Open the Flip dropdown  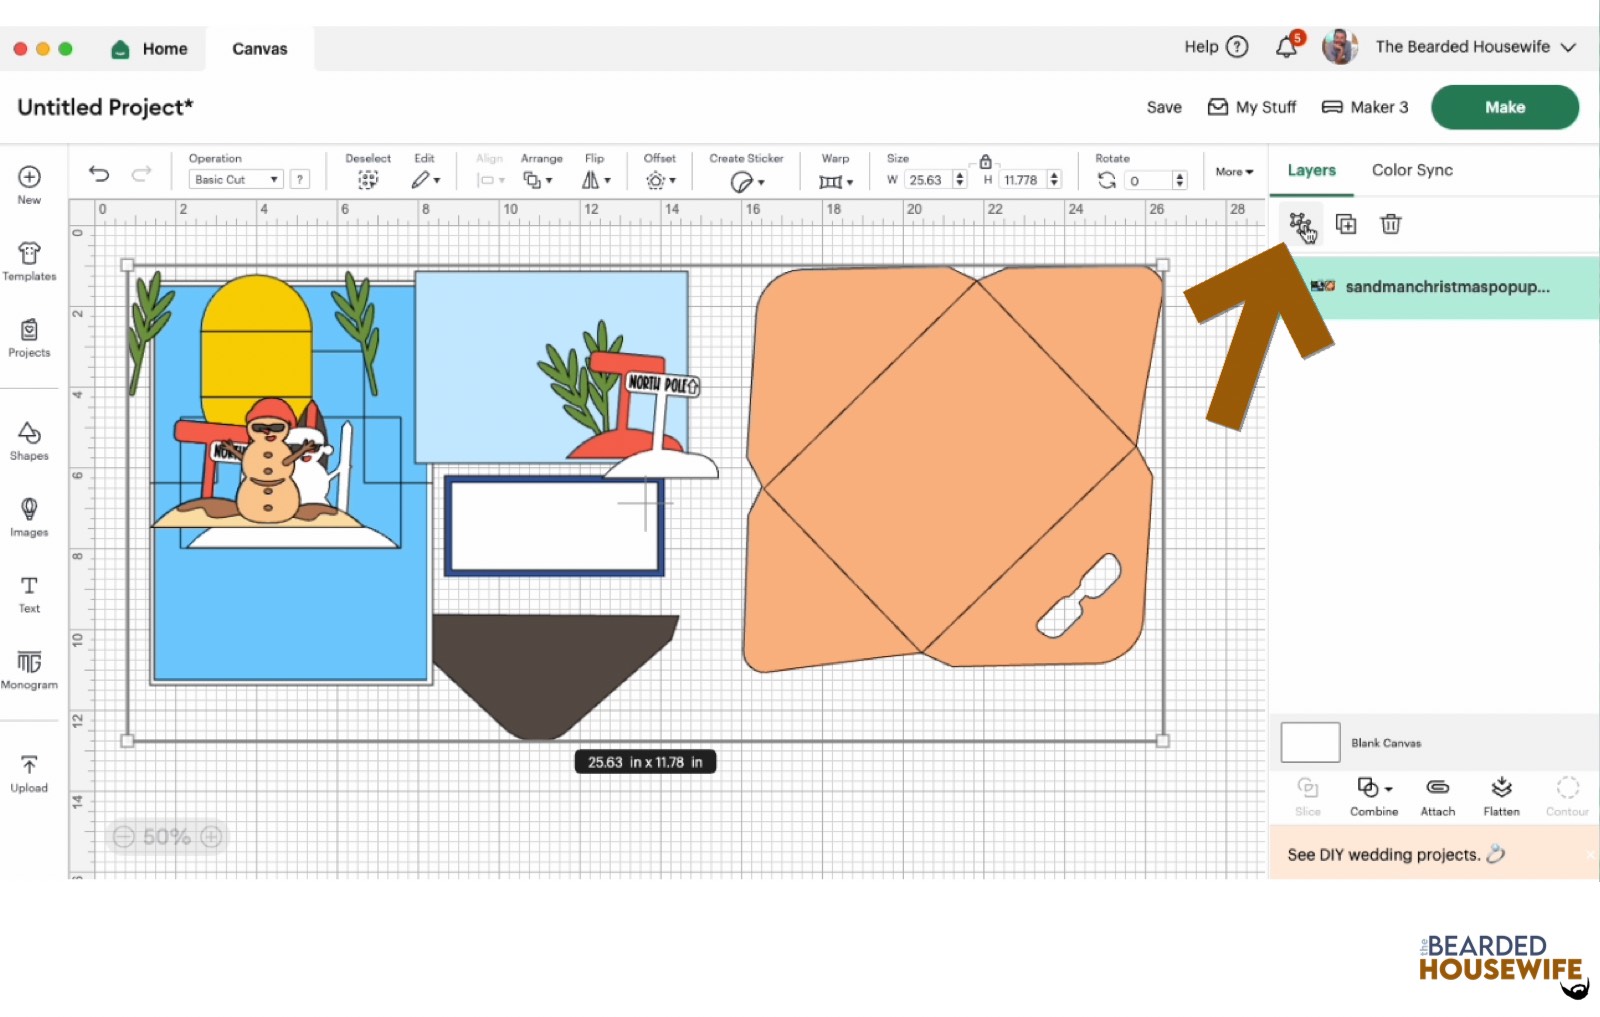coord(596,180)
